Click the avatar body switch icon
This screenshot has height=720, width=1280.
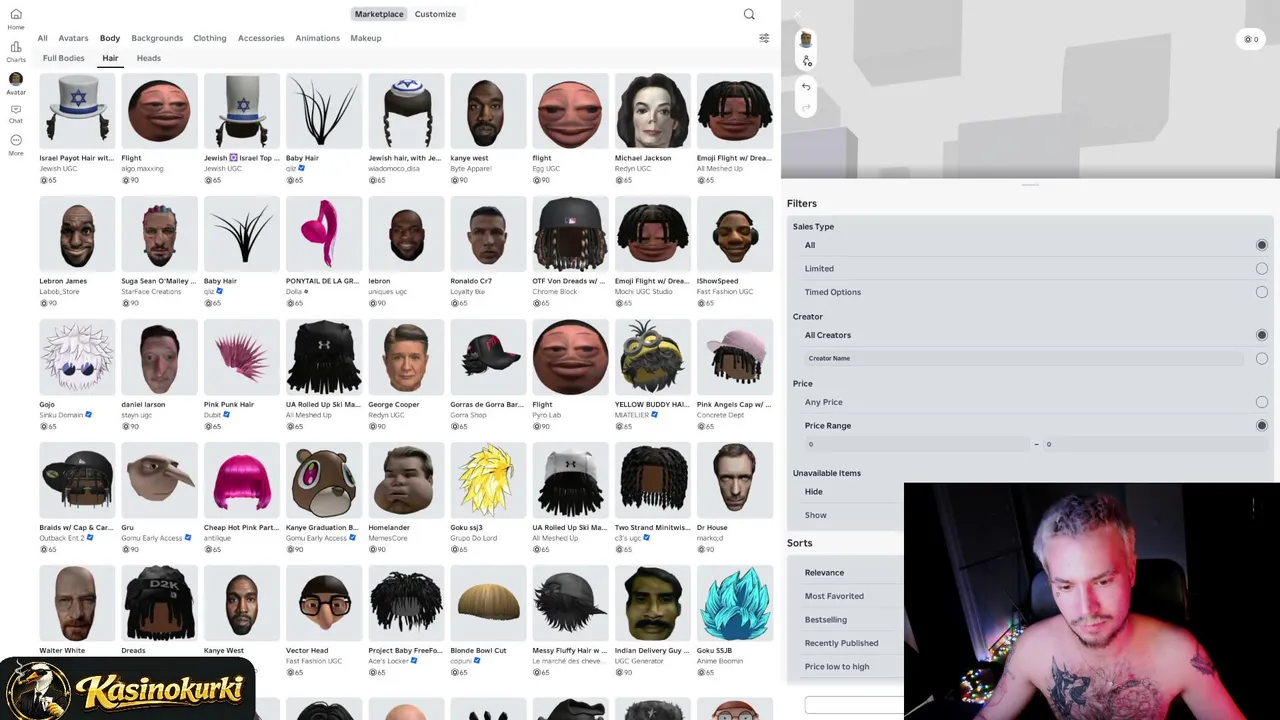point(807,61)
